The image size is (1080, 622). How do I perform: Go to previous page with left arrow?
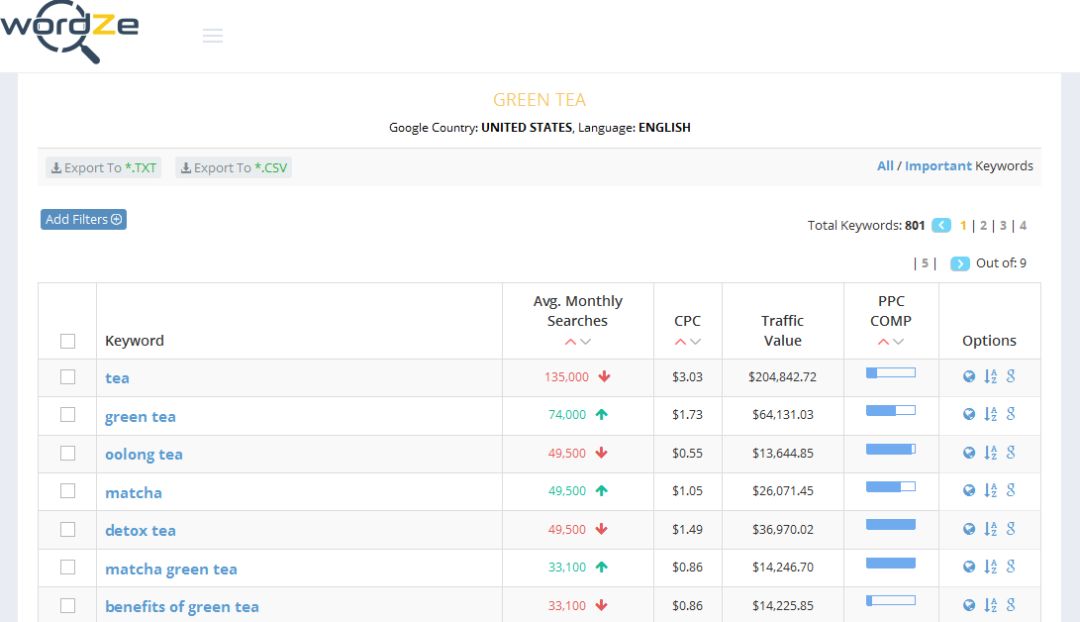[941, 226]
